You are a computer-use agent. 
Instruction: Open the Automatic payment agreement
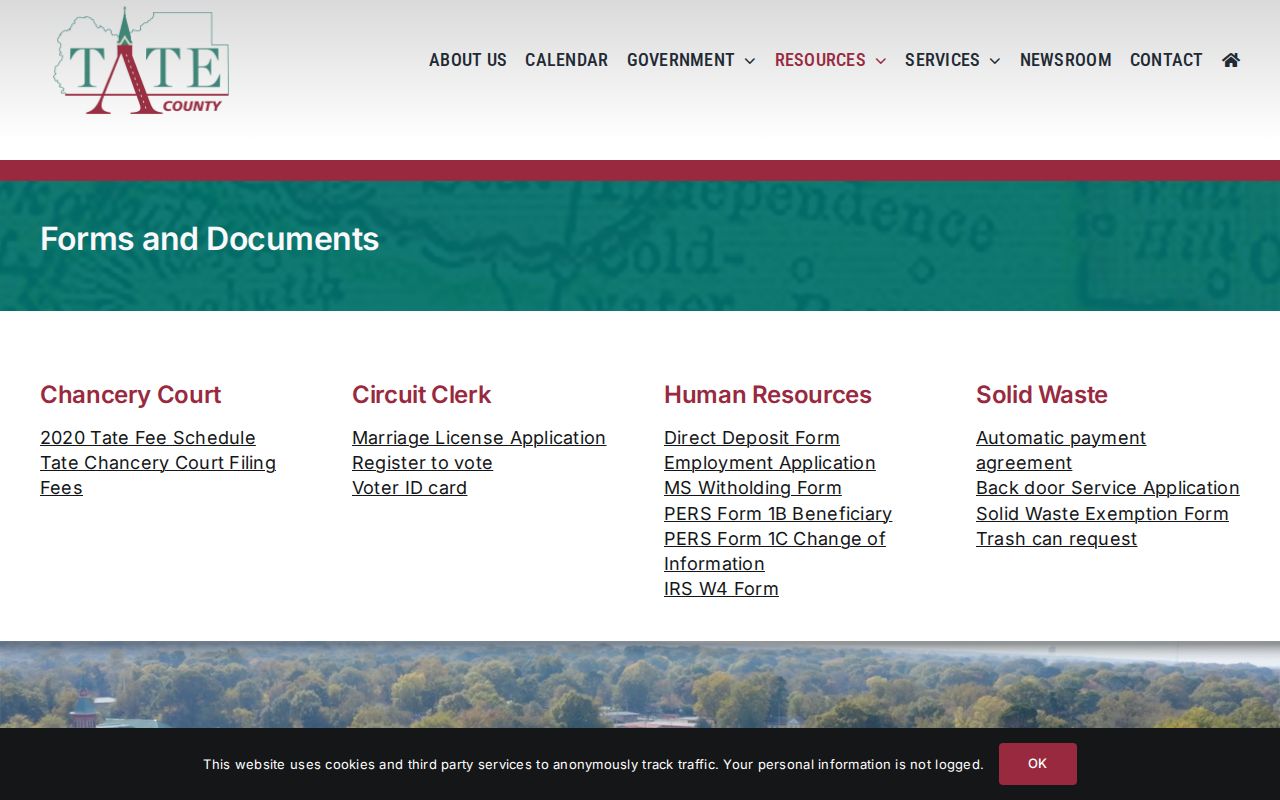click(x=1061, y=450)
